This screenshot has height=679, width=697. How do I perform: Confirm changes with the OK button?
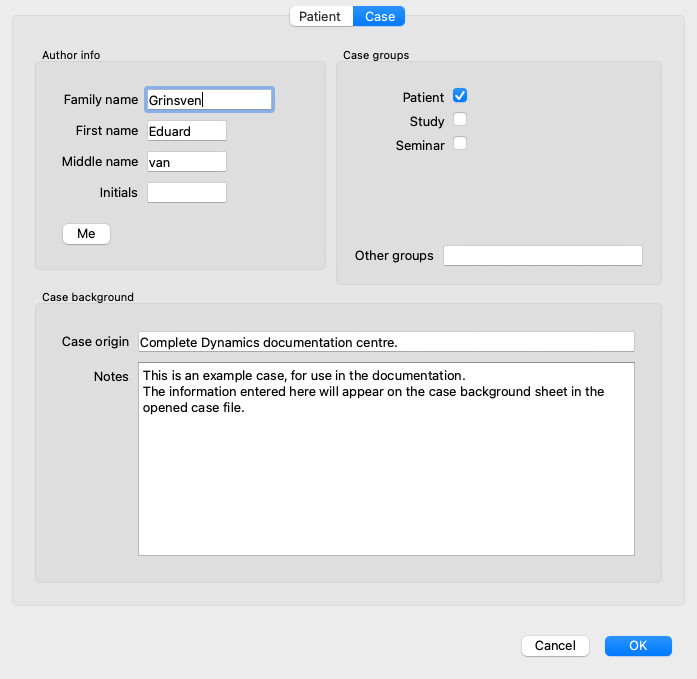(x=638, y=646)
